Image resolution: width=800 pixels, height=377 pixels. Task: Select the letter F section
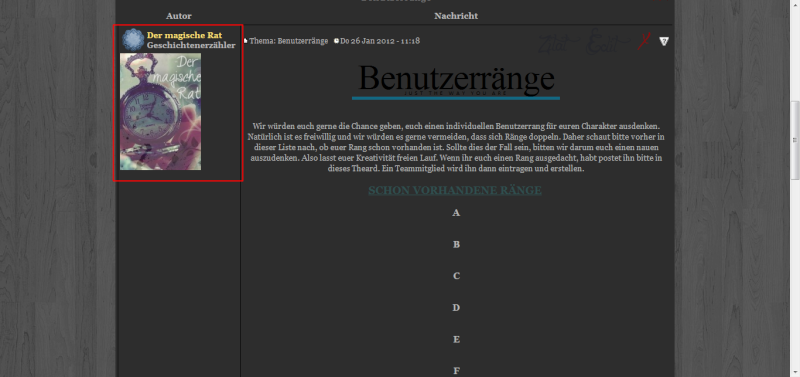[x=456, y=371]
